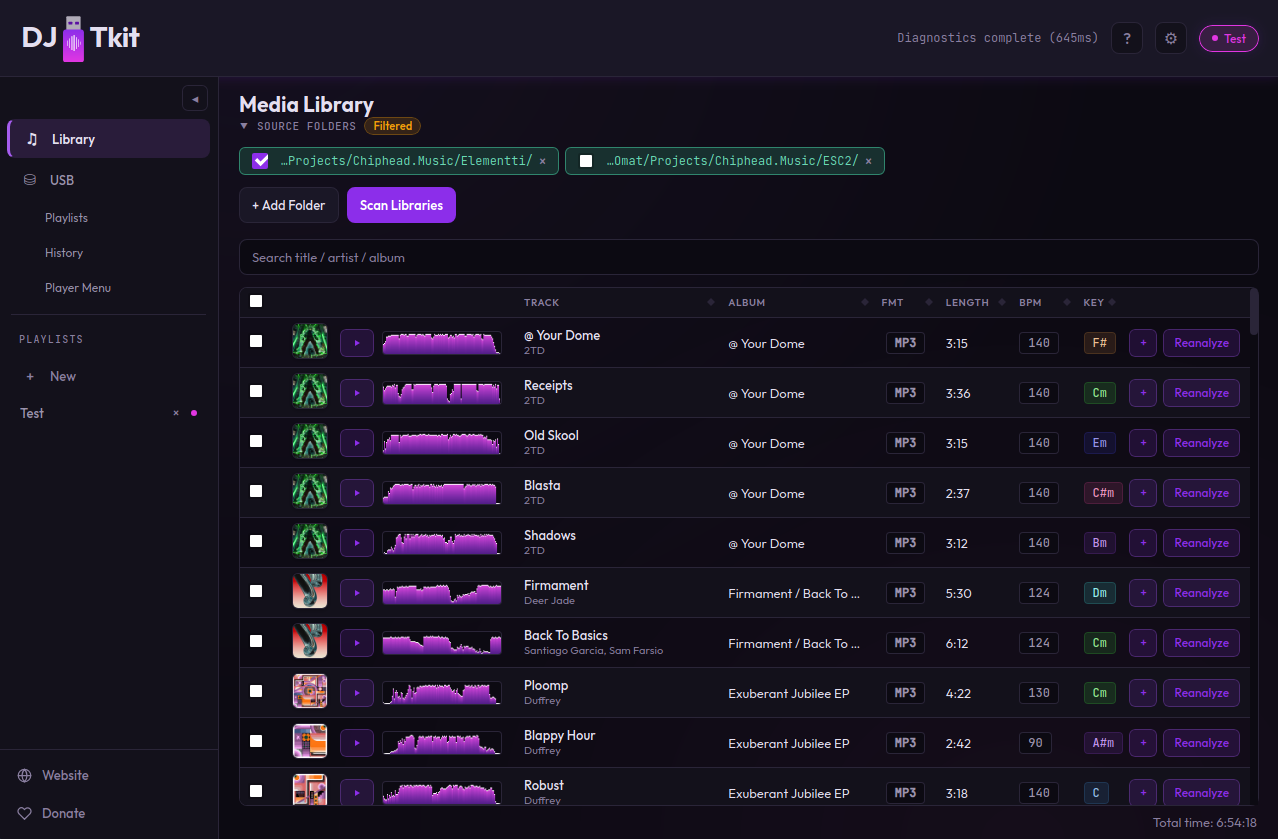This screenshot has height=839, width=1278.
Task: Add Old Skool using its plus button
Action: point(1143,443)
